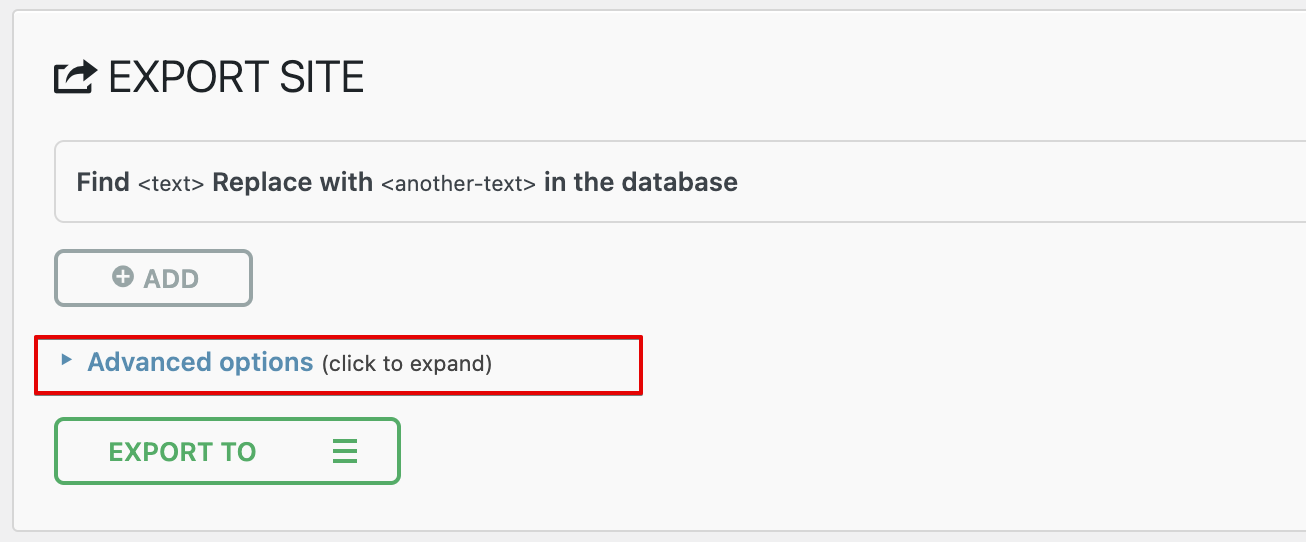Click the hamburger icon in Export To
The image size is (1306, 542).
coord(345,451)
